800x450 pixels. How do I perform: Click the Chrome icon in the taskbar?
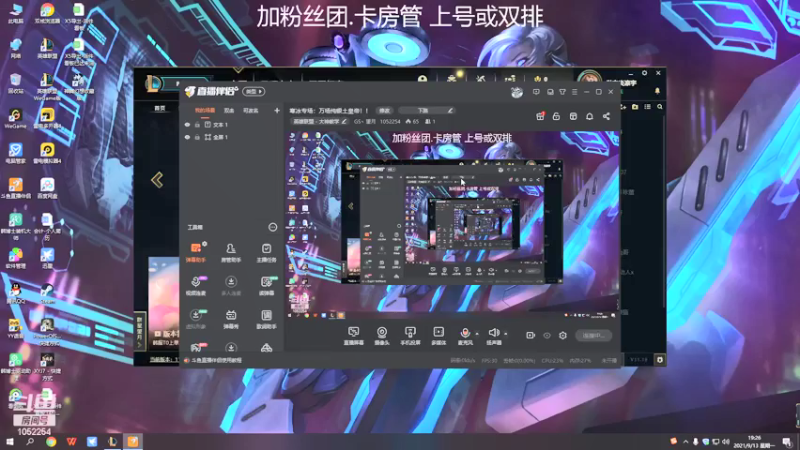pos(51,441)
